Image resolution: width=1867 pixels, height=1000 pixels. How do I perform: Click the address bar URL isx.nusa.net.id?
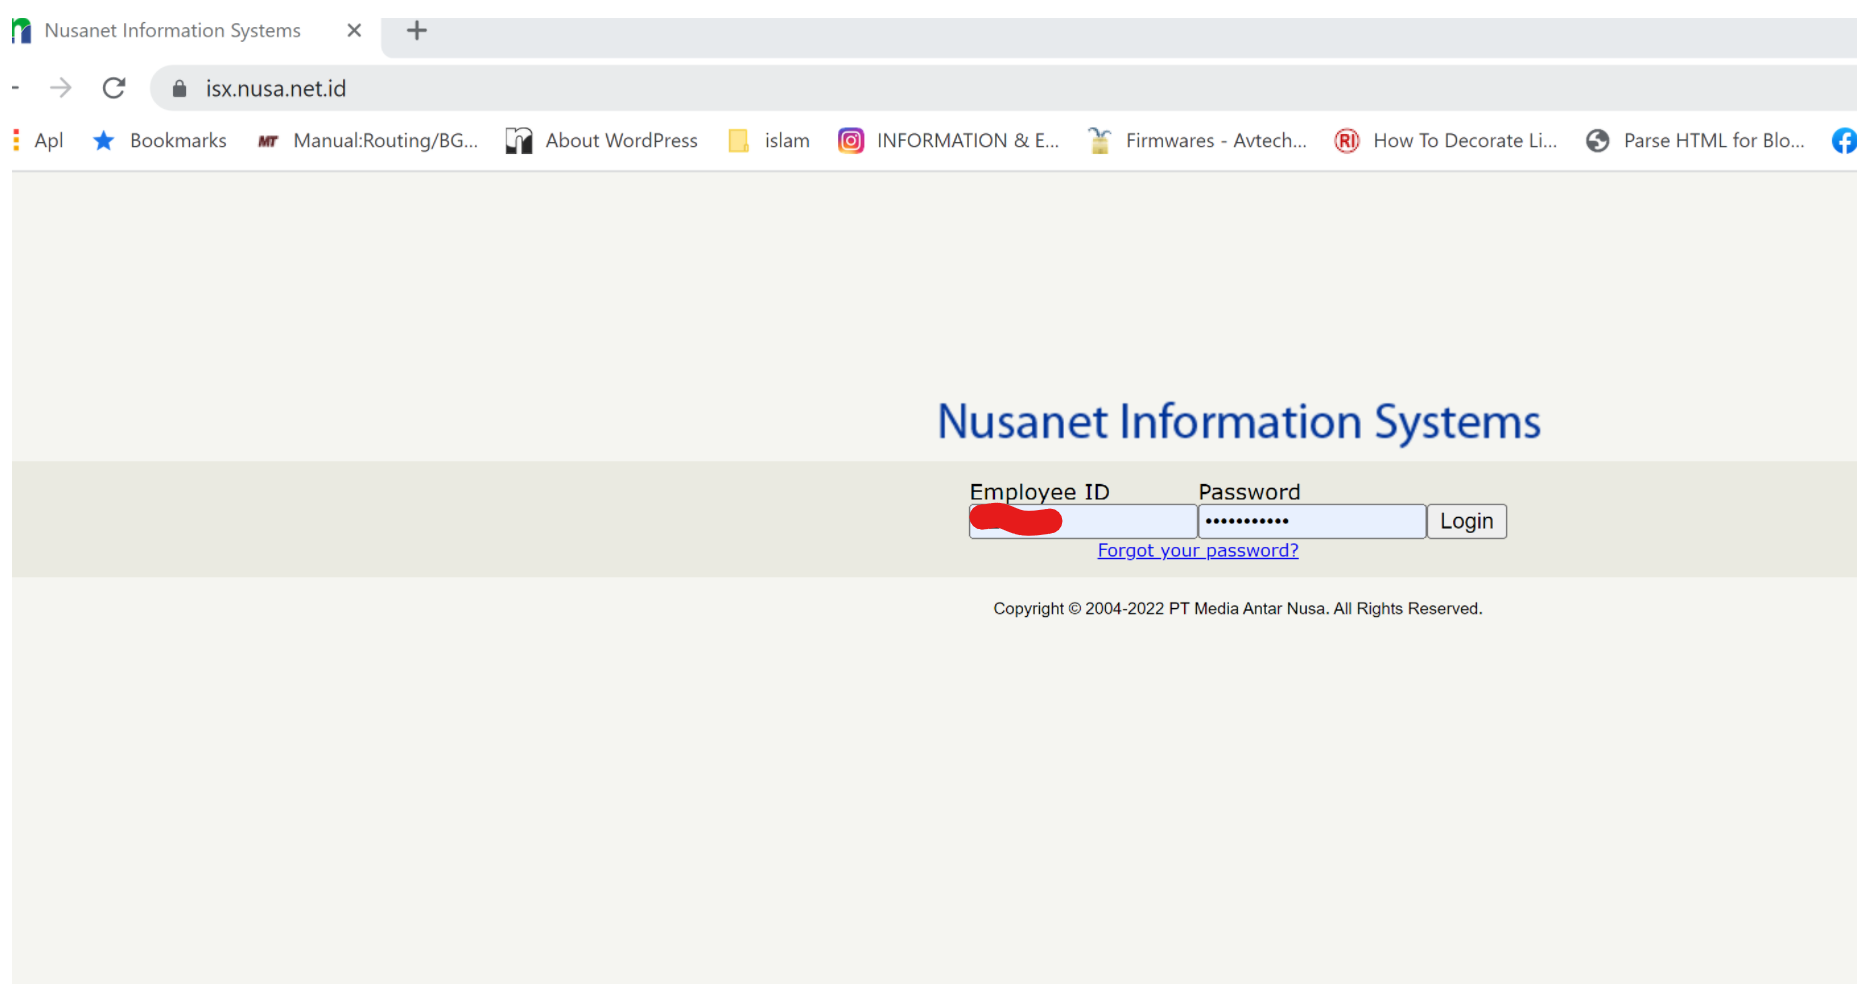coord(276,89)
